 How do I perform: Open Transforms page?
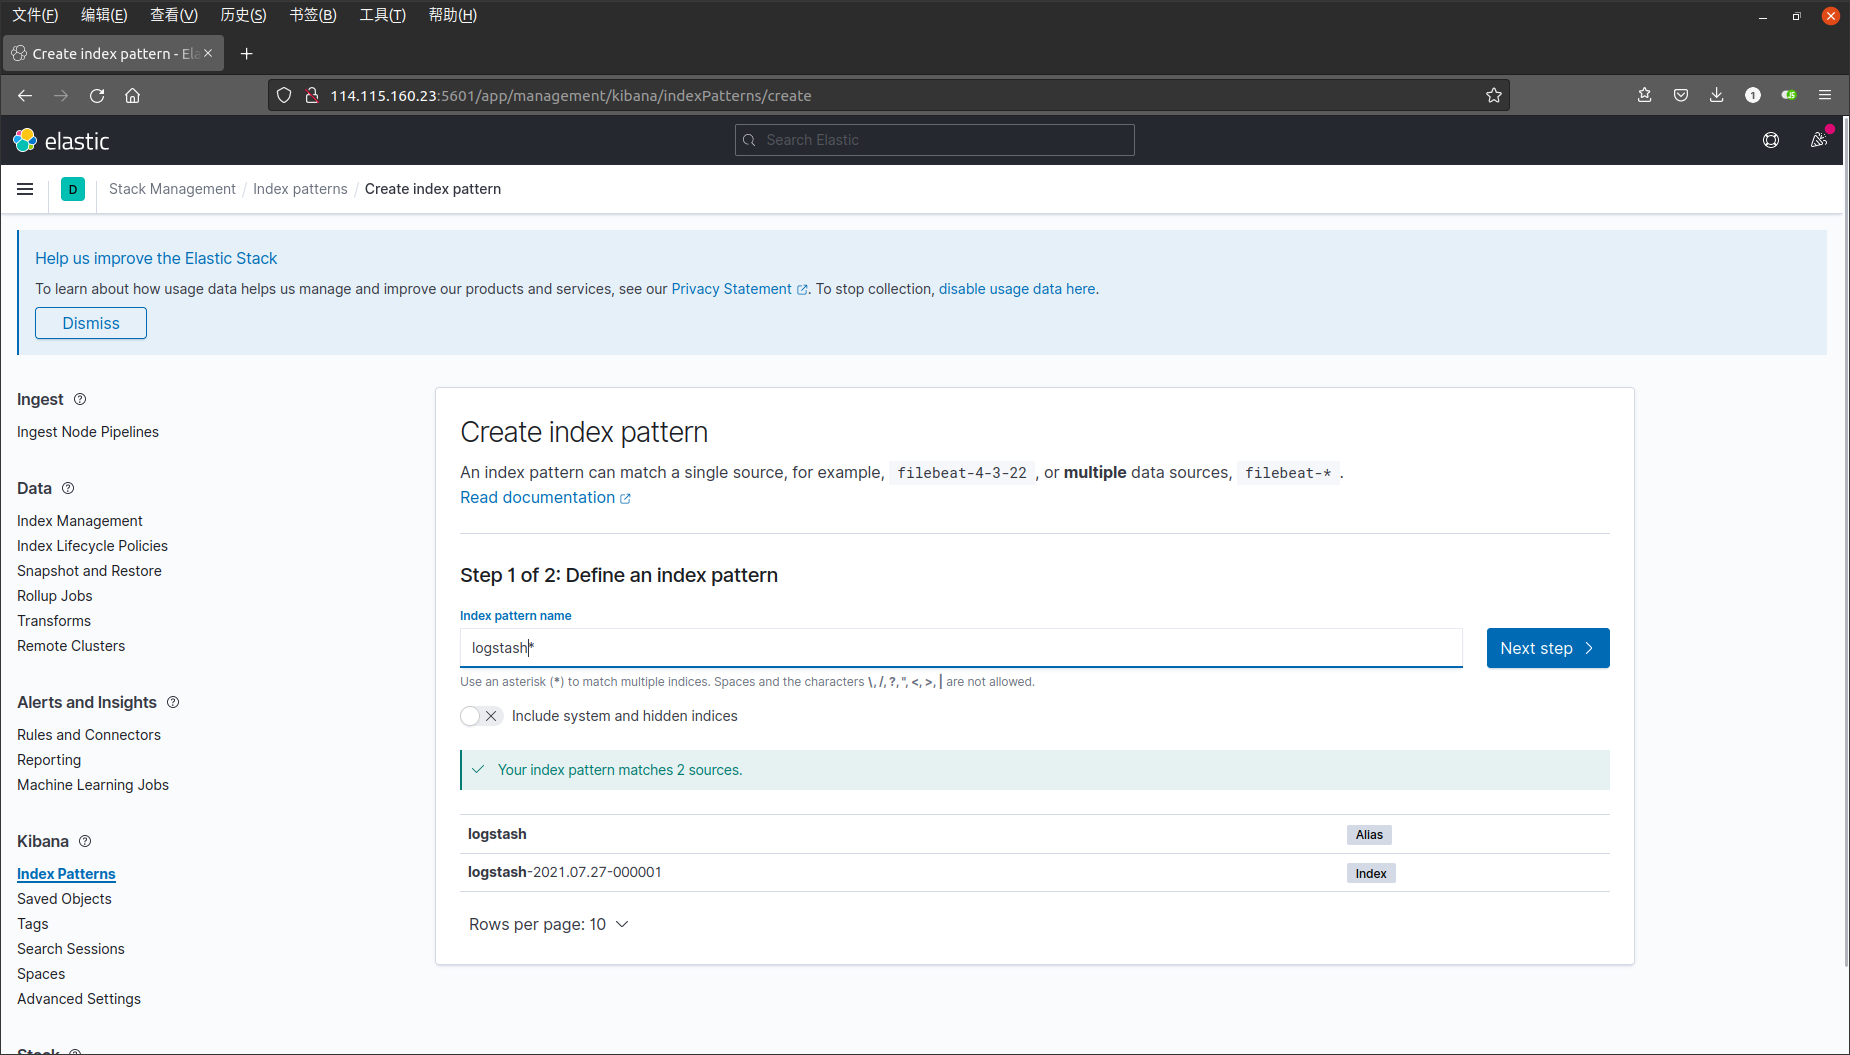pyautogui.click(x=54, y=621)
